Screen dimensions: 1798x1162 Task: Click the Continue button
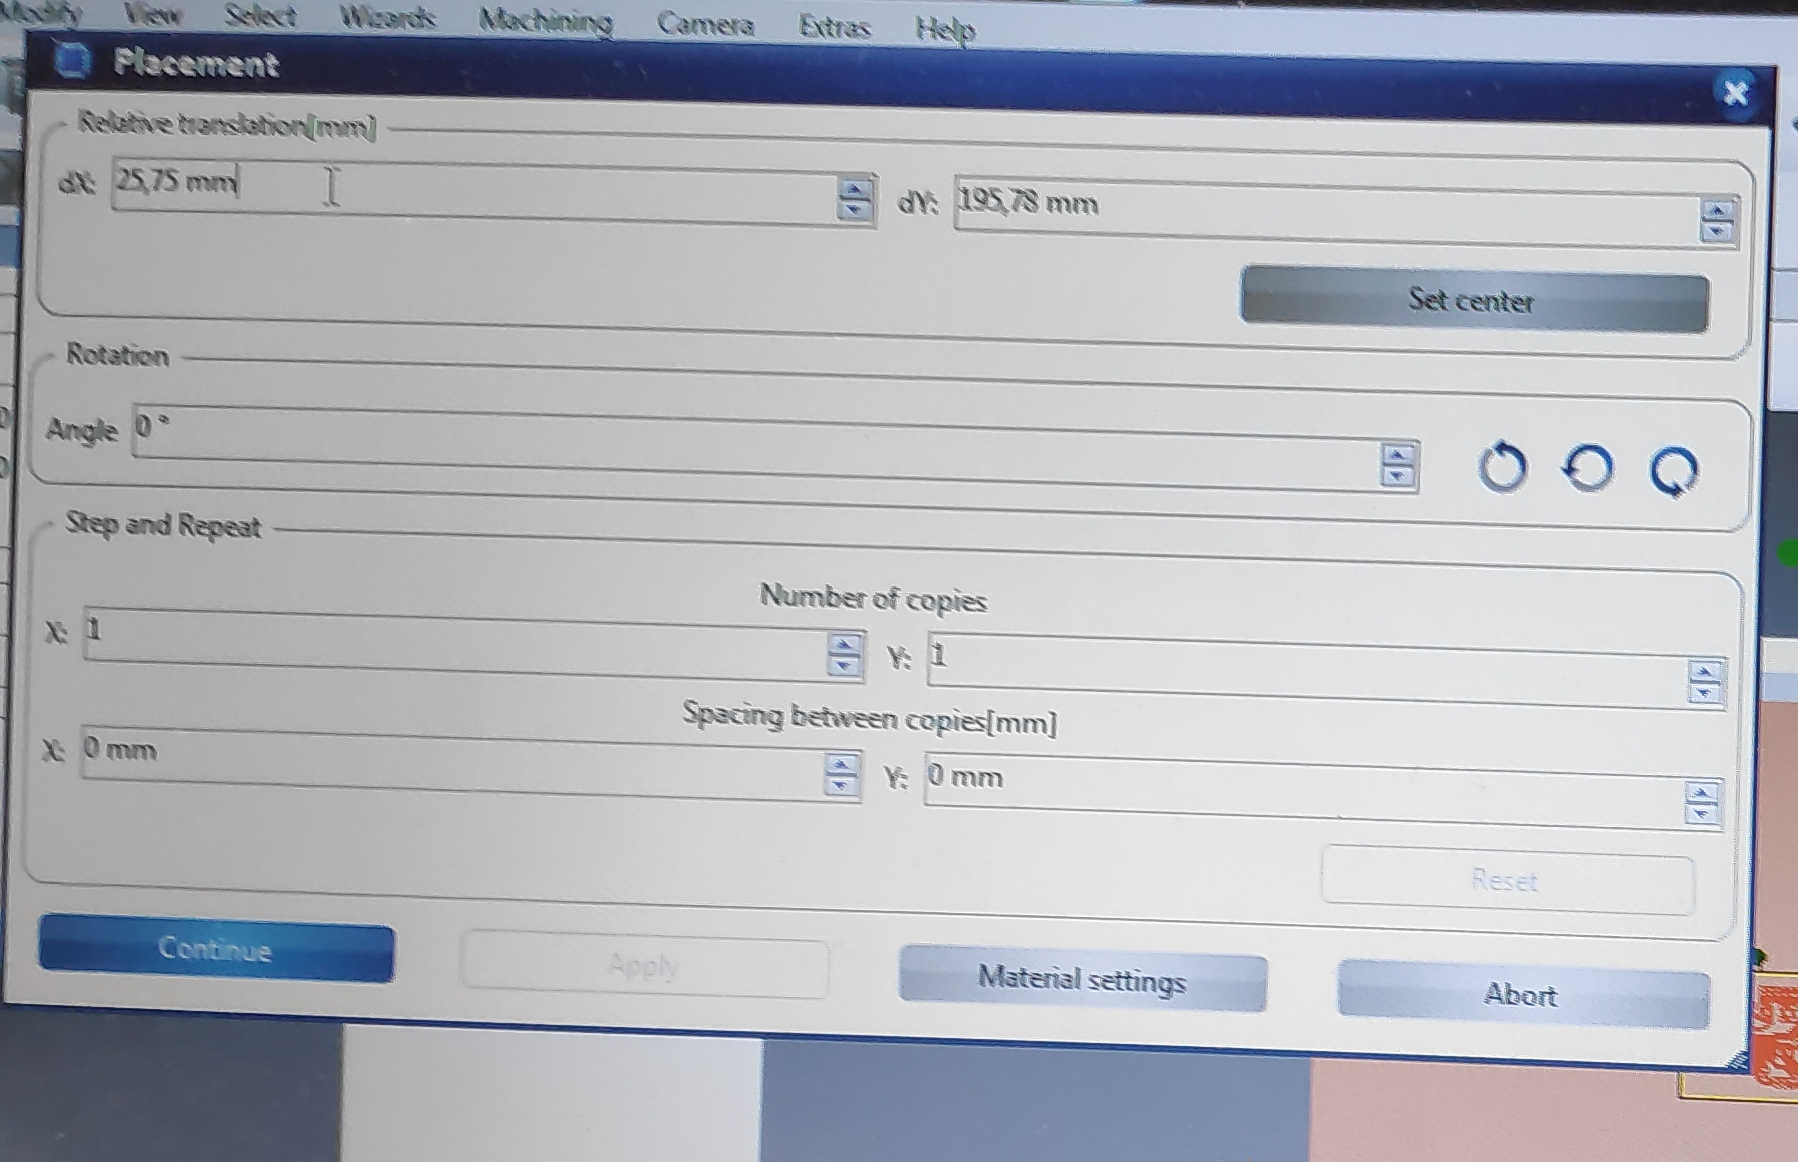pyautogui.click(x=216, y=948)
